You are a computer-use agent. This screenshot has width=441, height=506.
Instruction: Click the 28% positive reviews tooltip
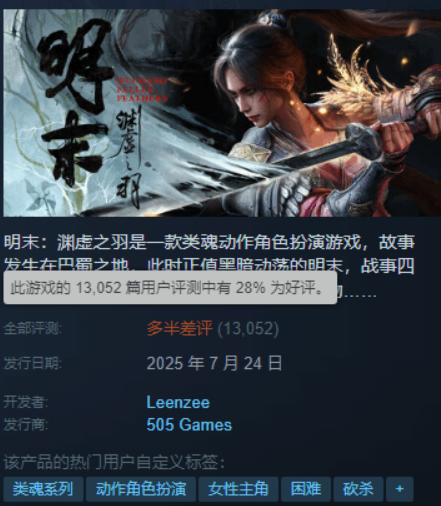pyautogui.click(x=170, y=287)
